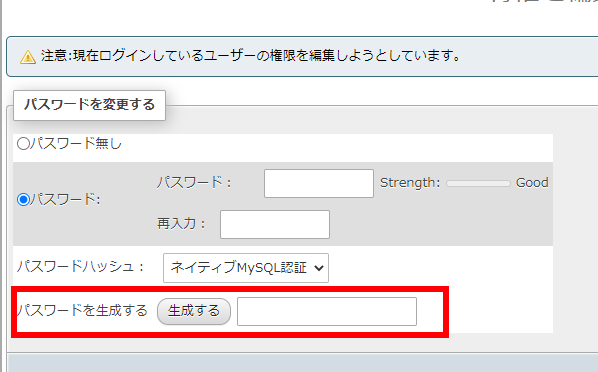
Task: Select the パスワード無し radio button
Action: 23,144
